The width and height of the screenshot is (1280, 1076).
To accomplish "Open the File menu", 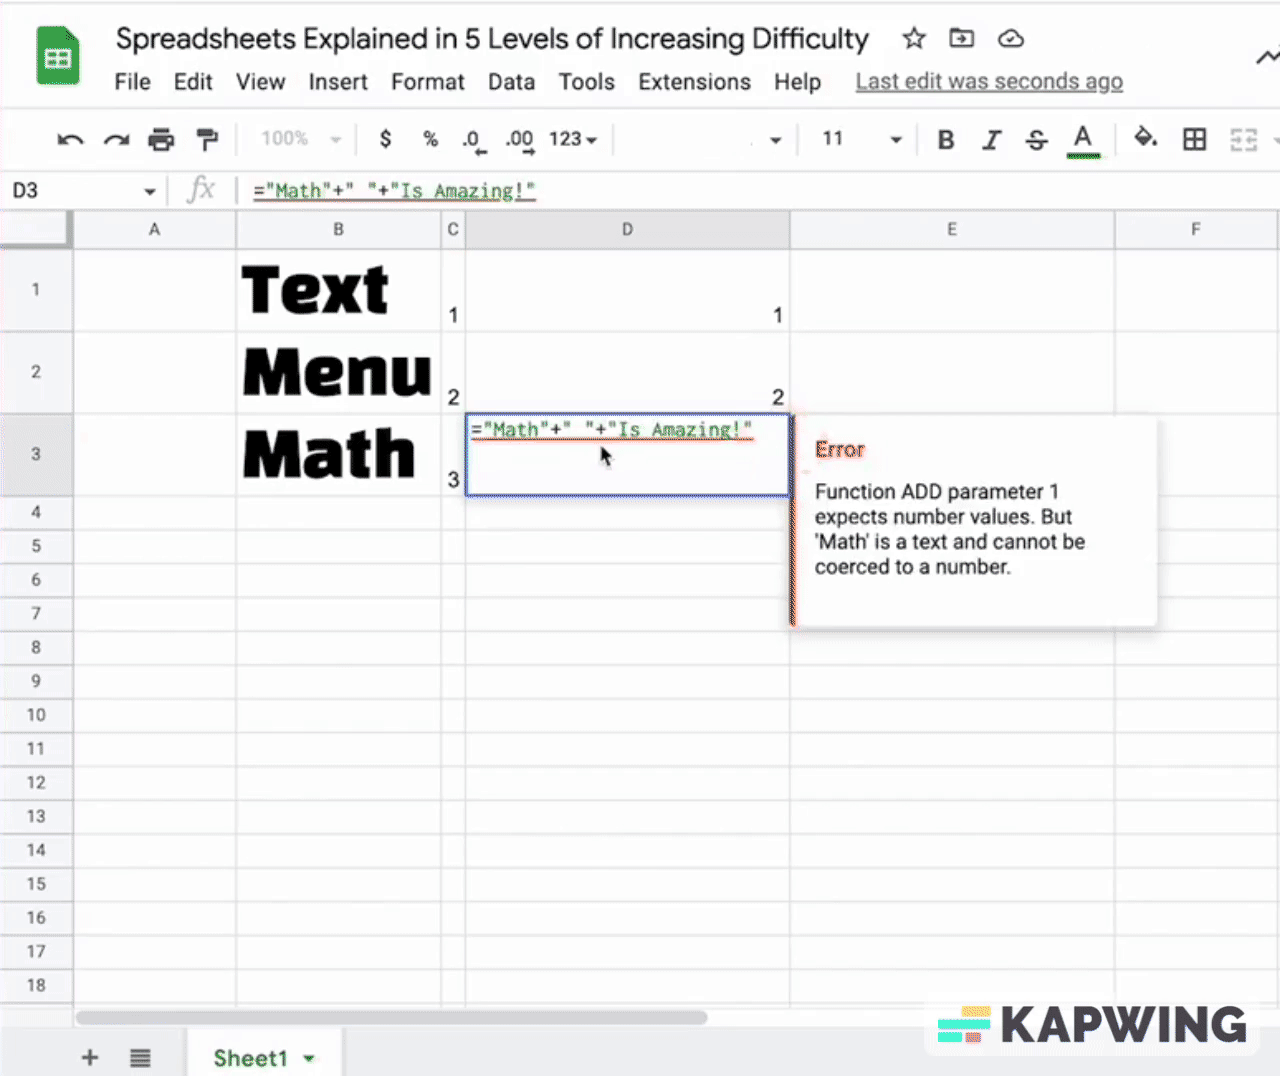I will tap(132, 82).
